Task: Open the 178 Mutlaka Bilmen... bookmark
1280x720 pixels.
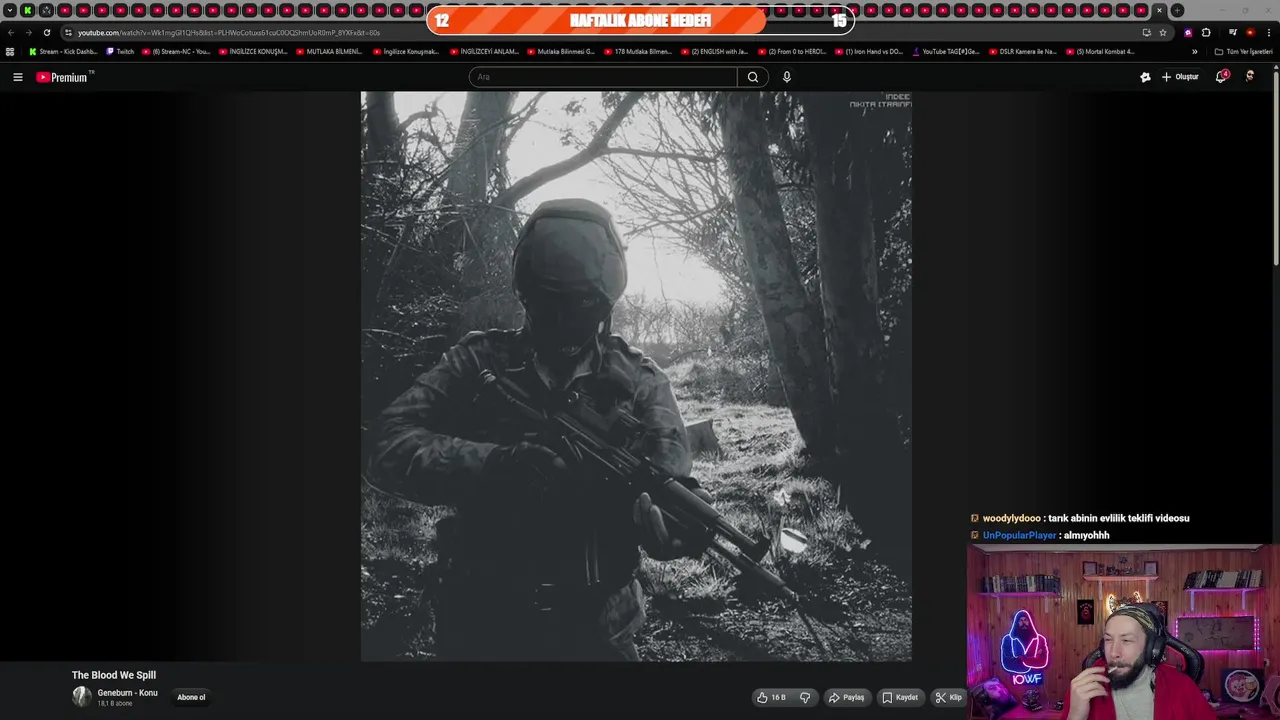Action: (x=638, y=51)
